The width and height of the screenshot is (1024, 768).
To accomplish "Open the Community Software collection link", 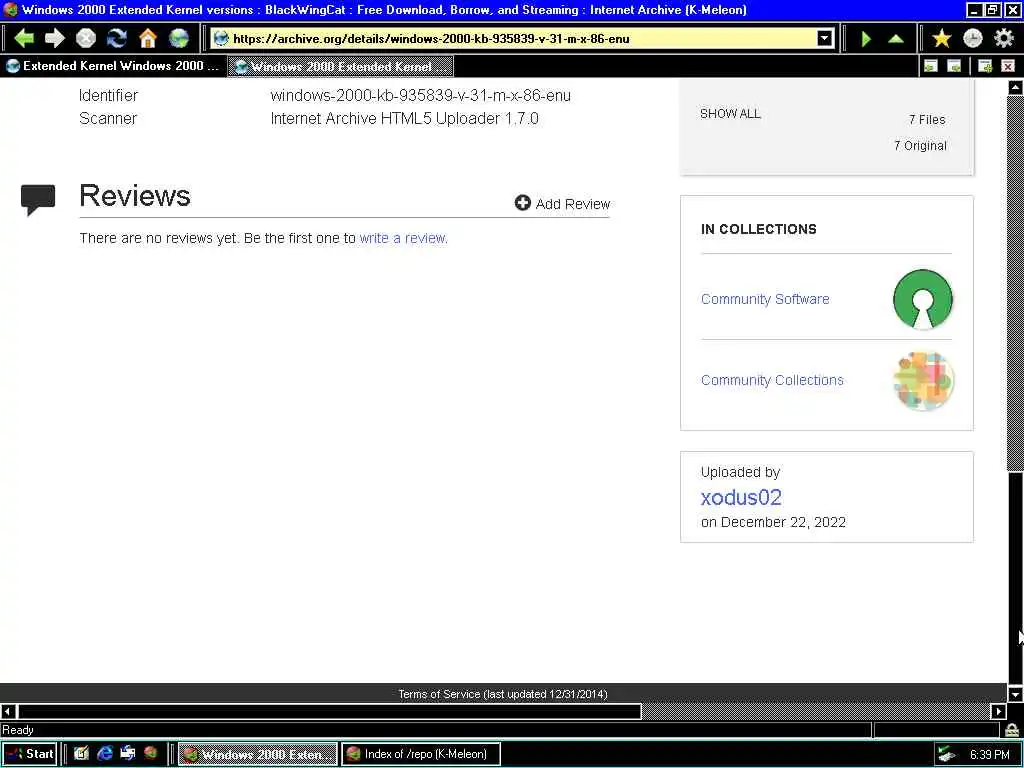I will (765, 299).
